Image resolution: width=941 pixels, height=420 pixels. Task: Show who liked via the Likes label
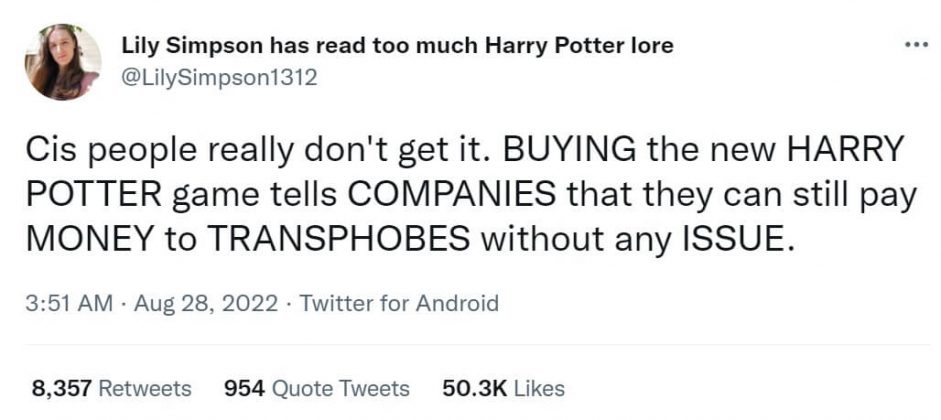tap(539, 389)
